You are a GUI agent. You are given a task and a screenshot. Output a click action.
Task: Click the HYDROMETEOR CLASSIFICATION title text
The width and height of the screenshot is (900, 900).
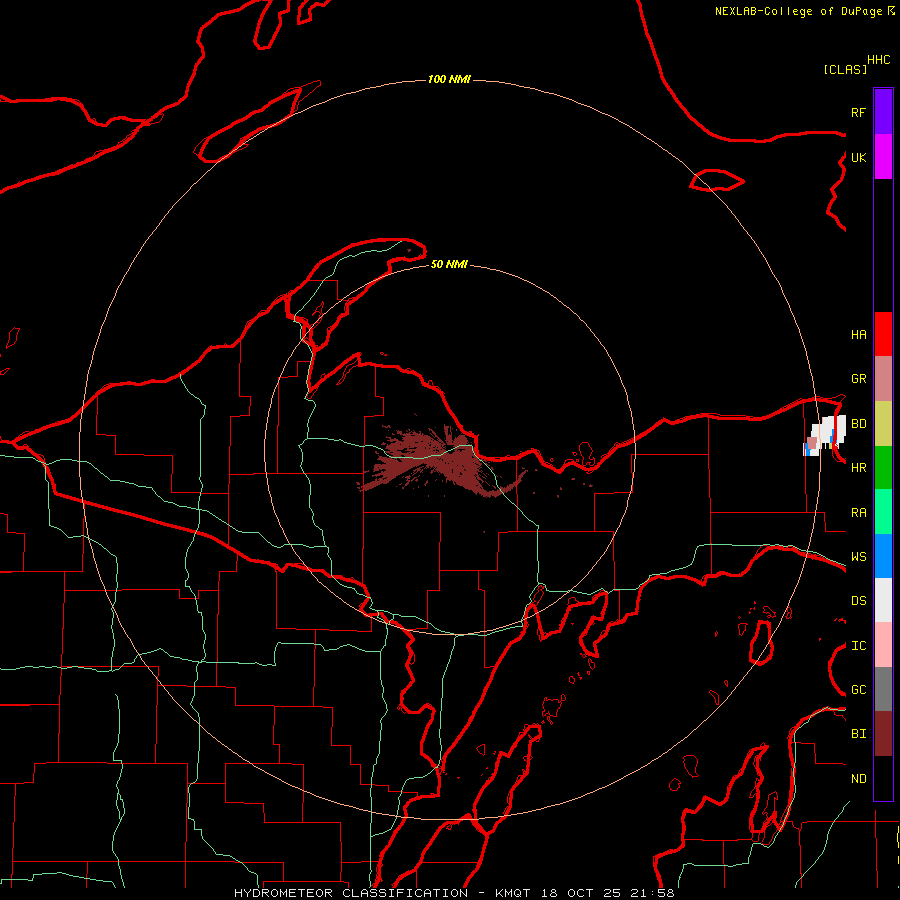tap(351, 893)
